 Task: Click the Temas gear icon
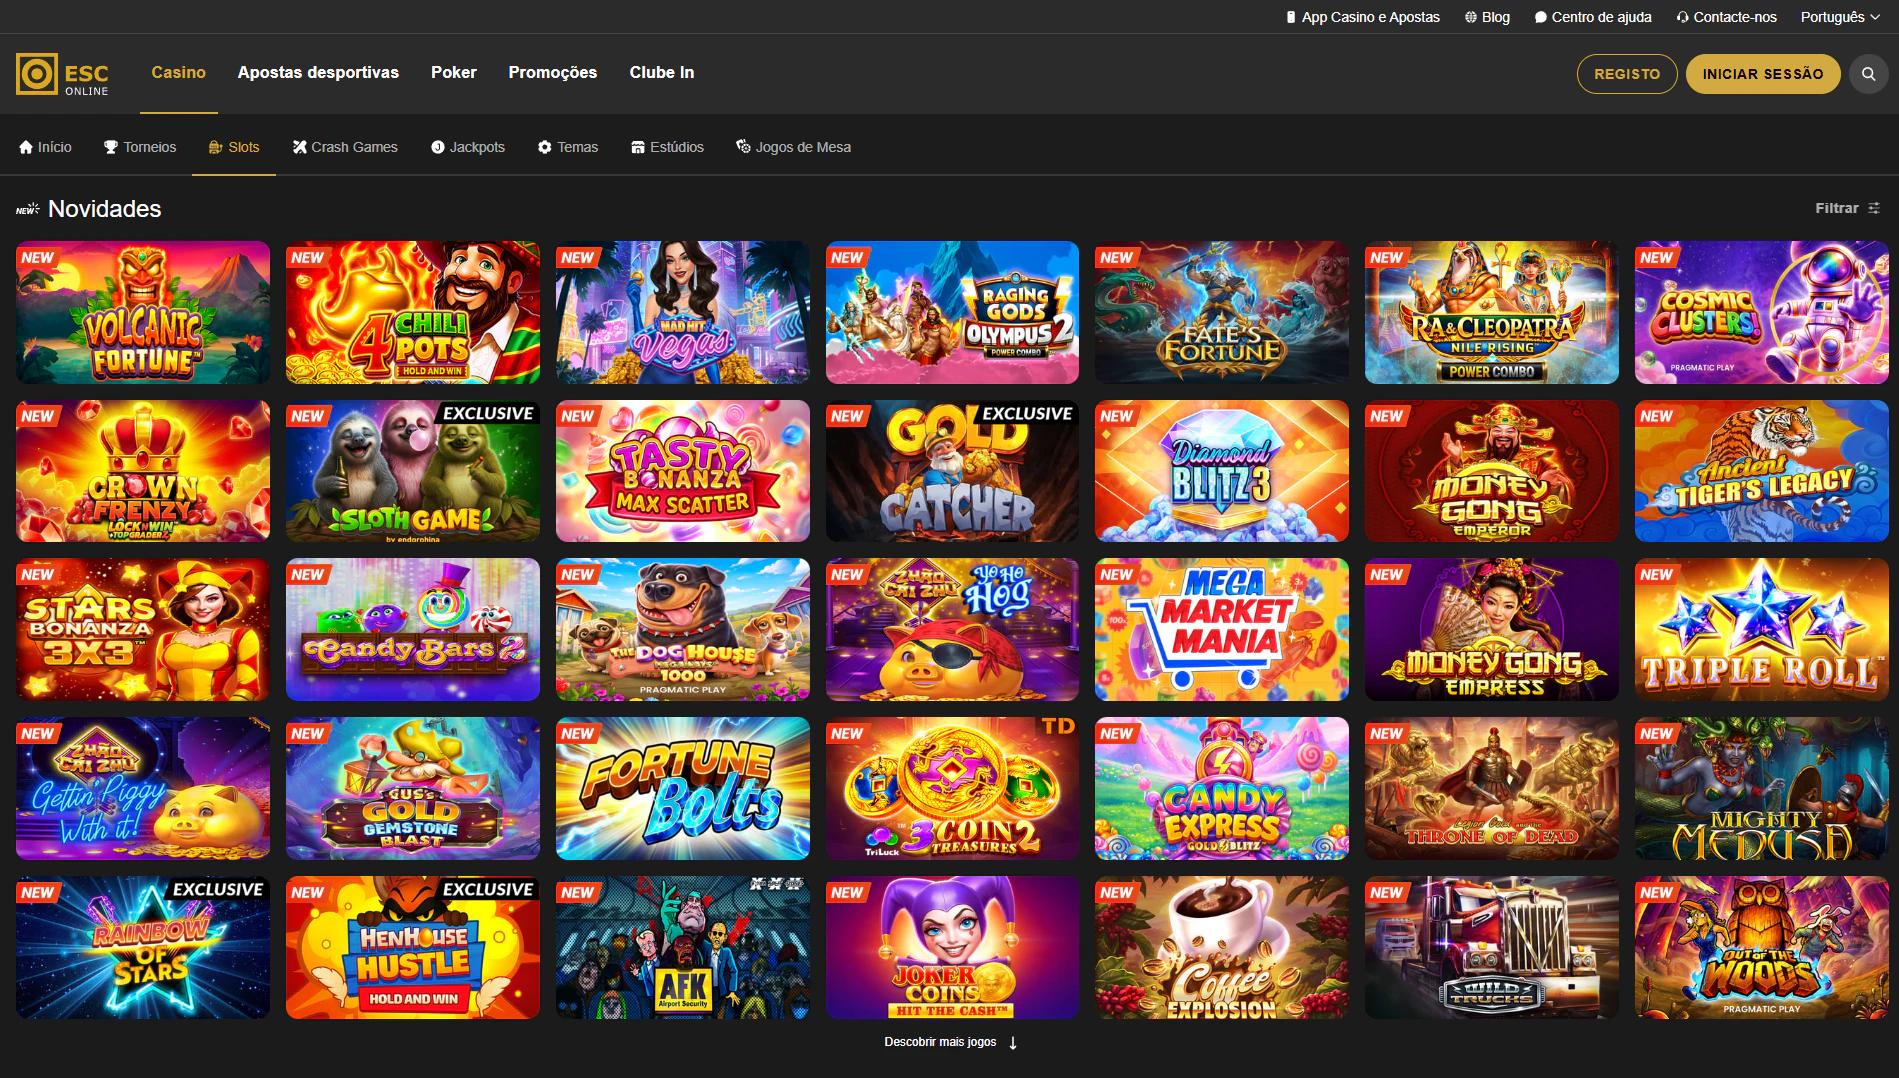point(545,147)
